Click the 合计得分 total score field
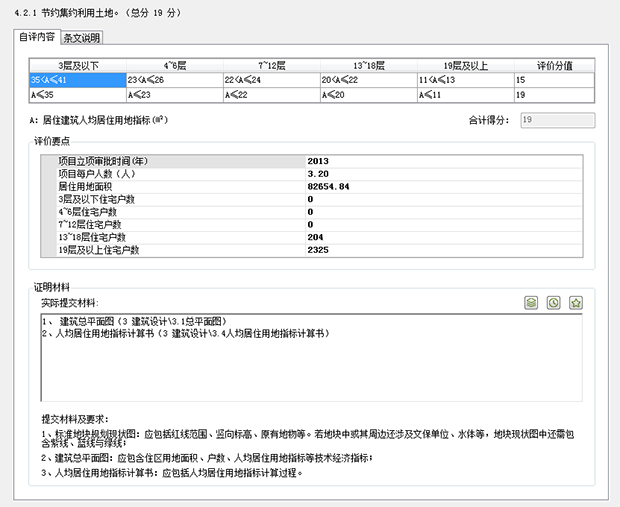620x507 pixels. [558, 120]
